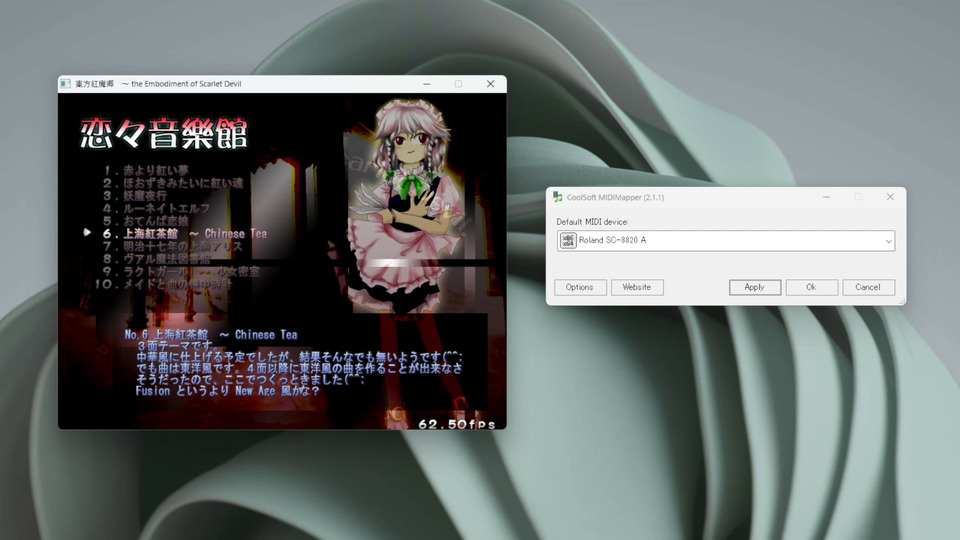Click the 恋々音樂館 Music Room title
960x540 pixels.
click(163, 133)
